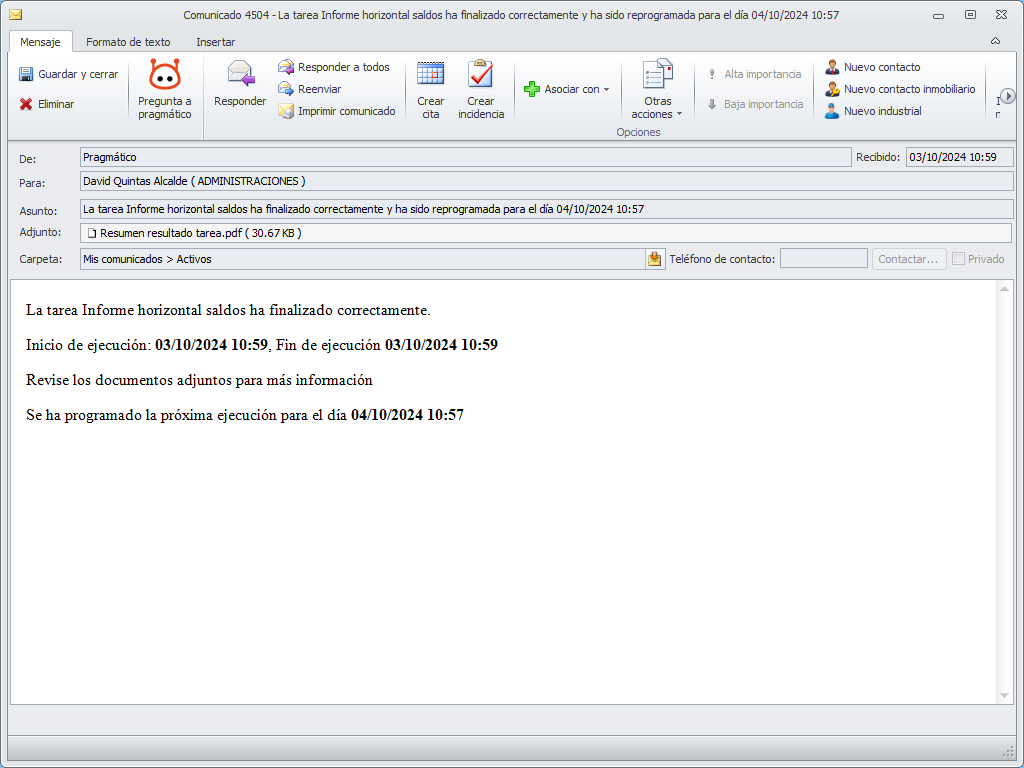Image resolution: width=1024 pixels, height=768 pixels.
Task: Open attachment Resumen resultado tarea.pdf
Action: coord(194,233)
